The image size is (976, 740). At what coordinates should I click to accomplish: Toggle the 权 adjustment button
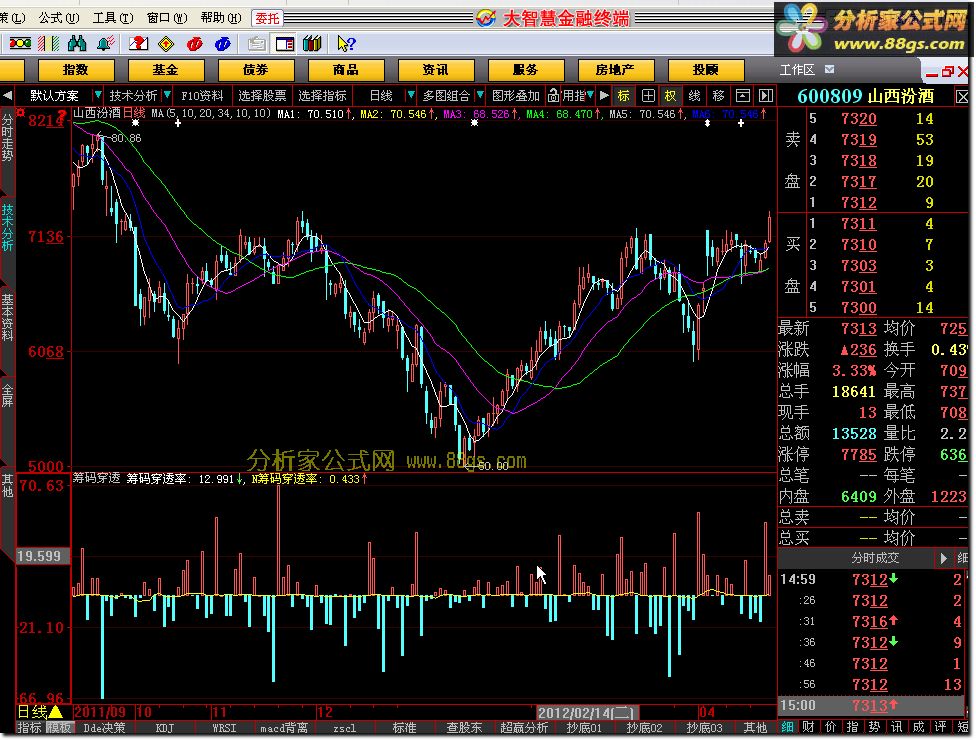670,96
